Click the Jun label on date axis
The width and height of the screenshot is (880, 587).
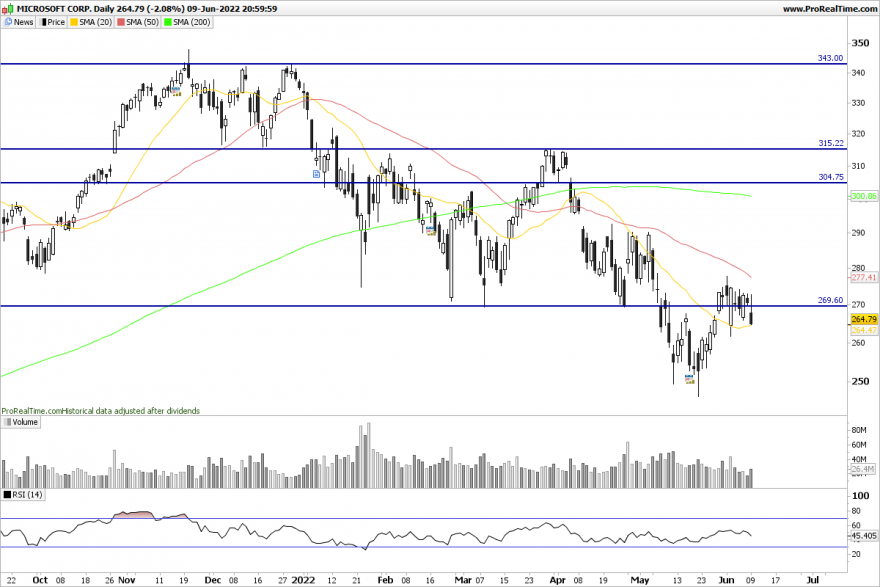pyautogui.click(x=726, y=580)
